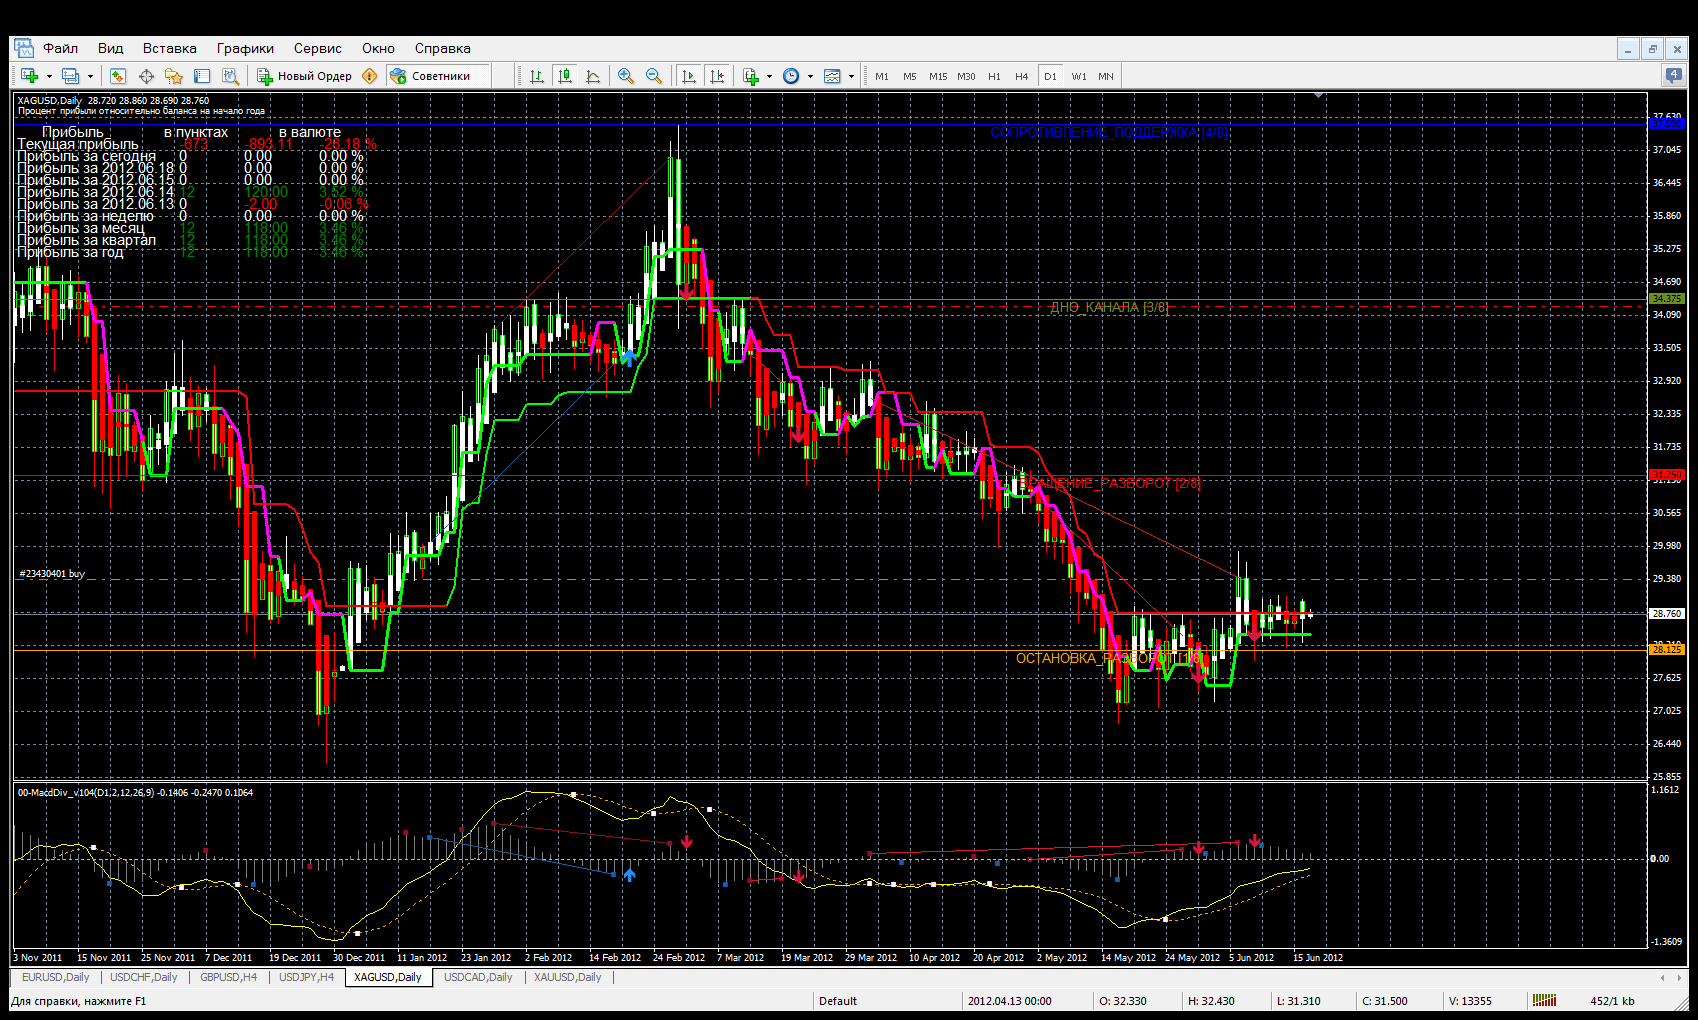Switch chart to line chart icon
1698x1020 pixels.
(593, 76)
